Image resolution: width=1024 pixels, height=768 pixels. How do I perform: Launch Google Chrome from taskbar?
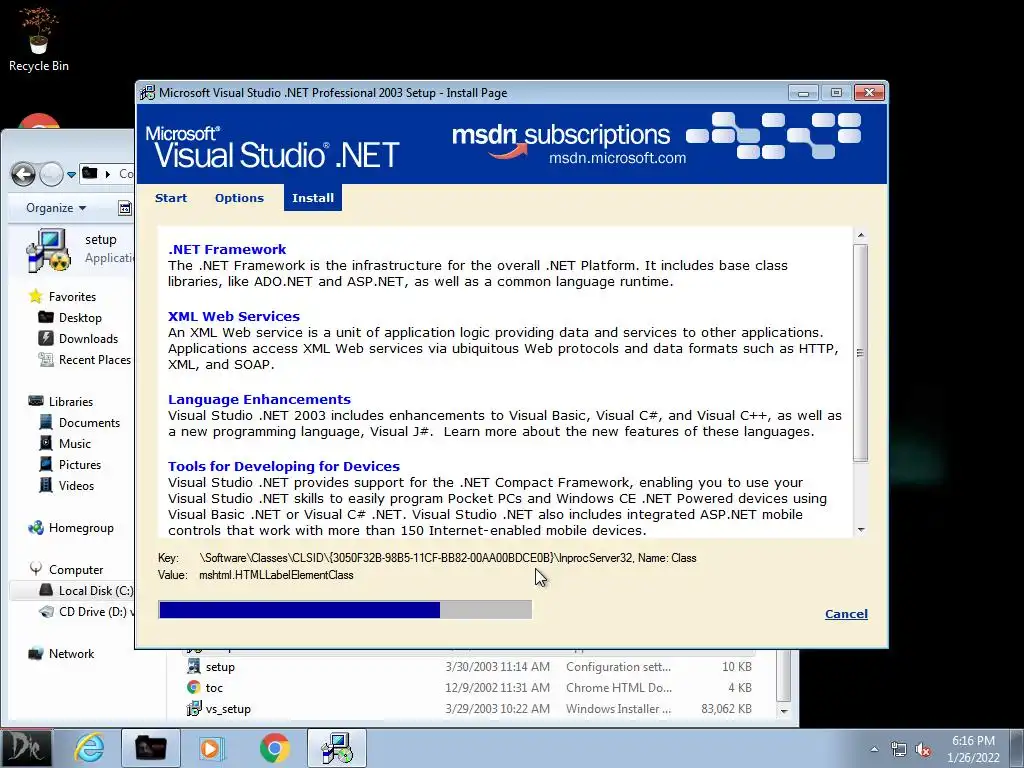[274, 748]
